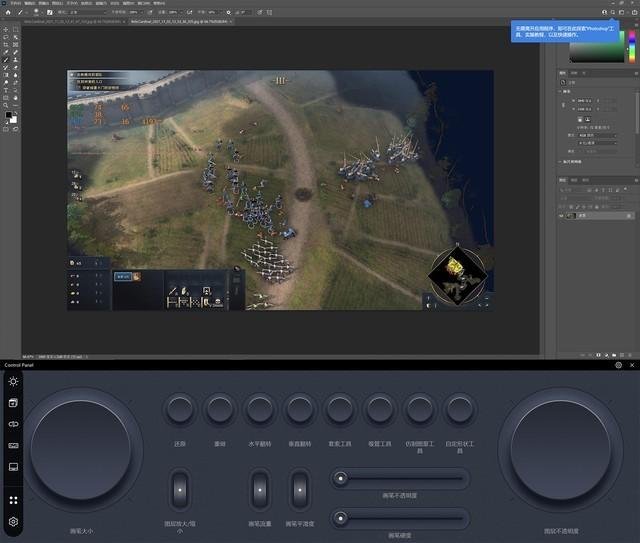Hide the background layer using eye icon
Viewport: 640px width, 543px height.
click(563, 215)
